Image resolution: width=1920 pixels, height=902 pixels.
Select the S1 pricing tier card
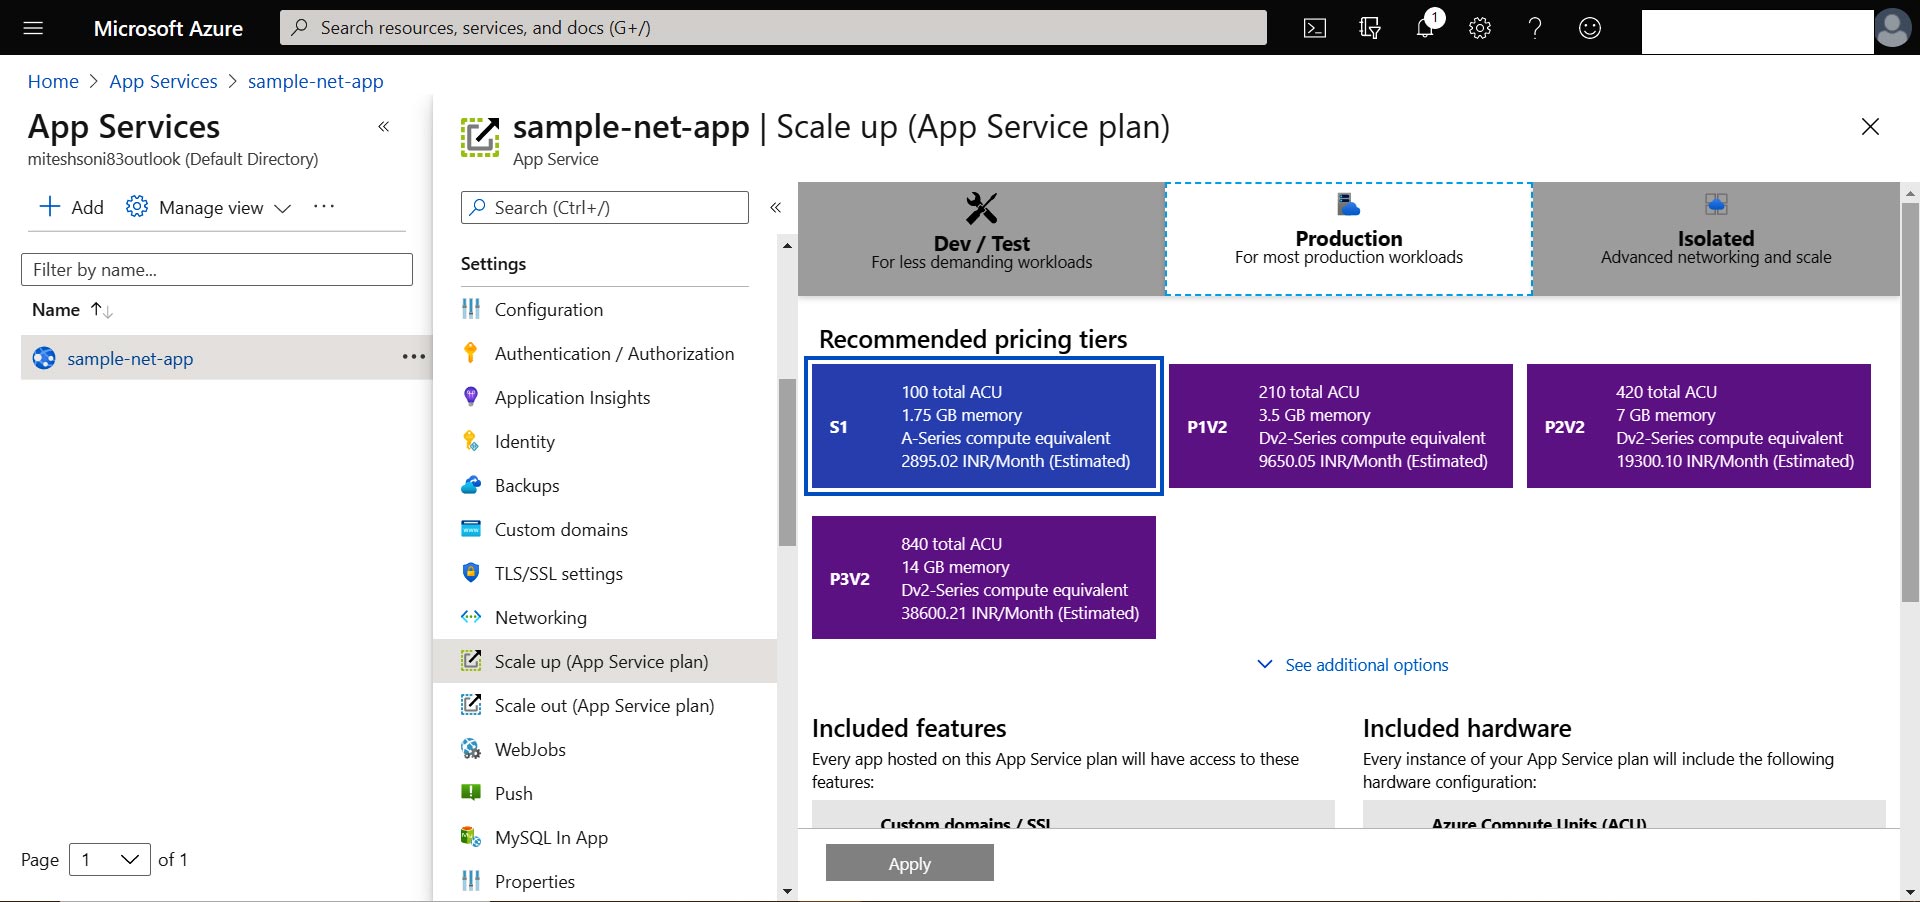[984, 426]
